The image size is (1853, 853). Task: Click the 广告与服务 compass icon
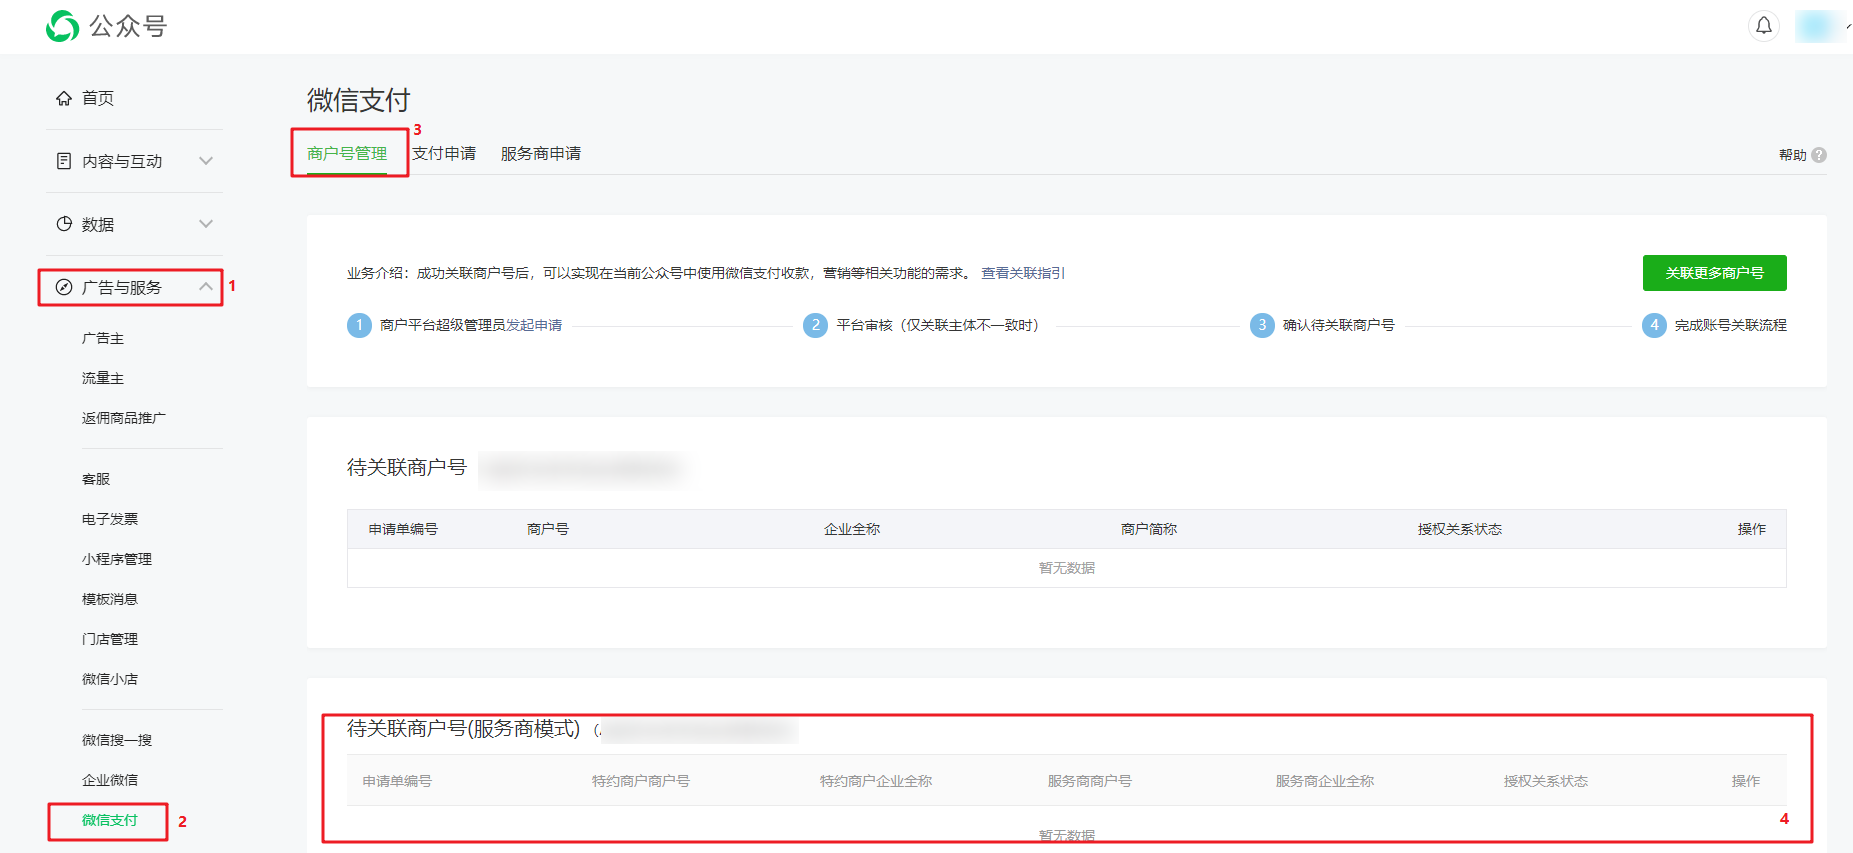64,287
